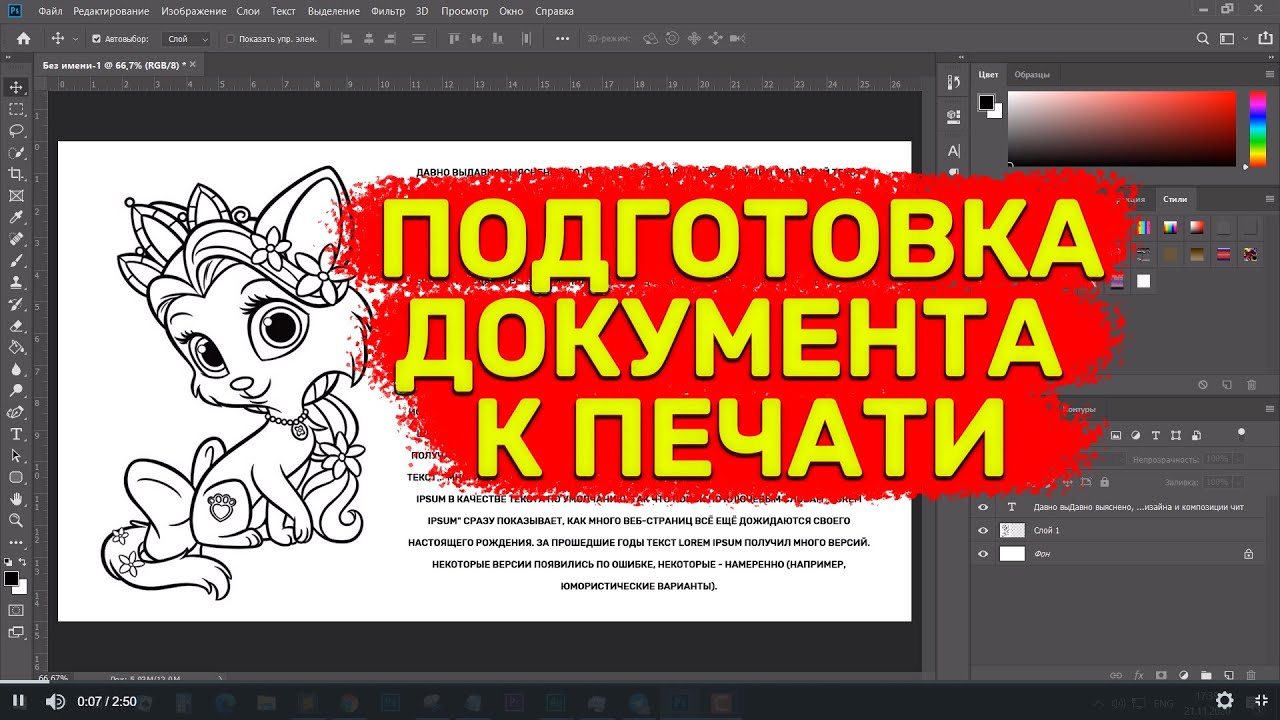Click the hue slider in Color panel
The image size is (1280, 720).
[x=1258, y=129]
